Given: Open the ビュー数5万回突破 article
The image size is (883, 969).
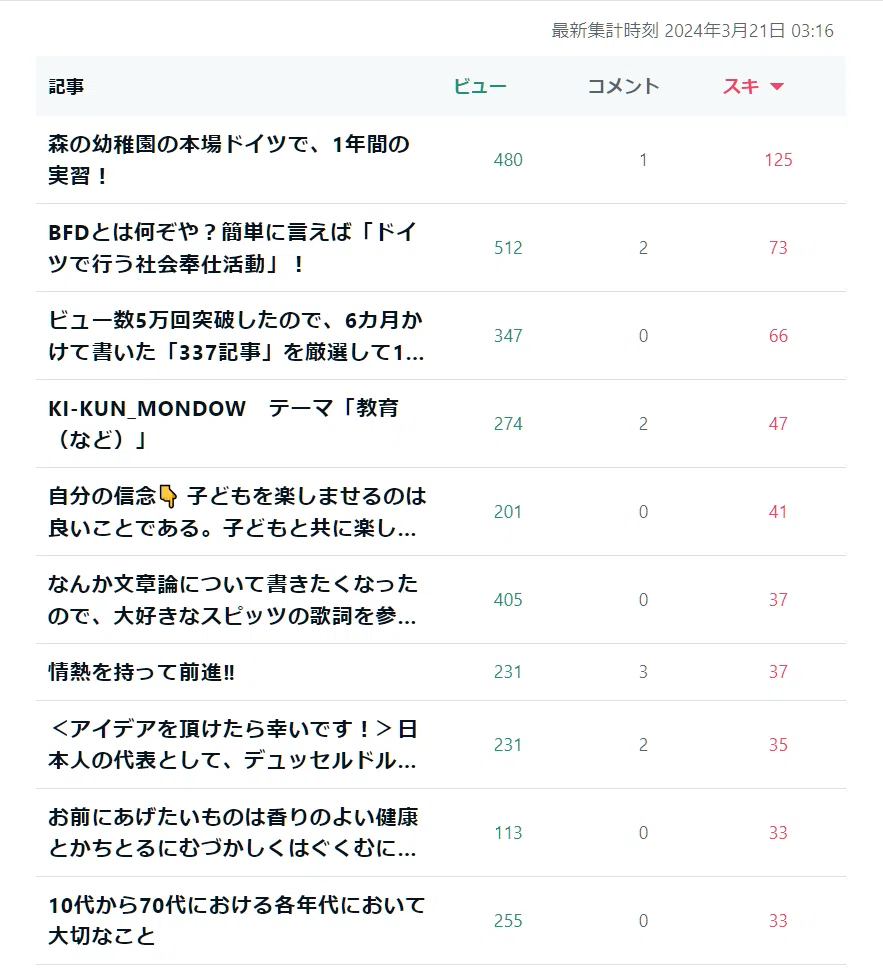Looking at the screenshot, I should click(236, 336).
